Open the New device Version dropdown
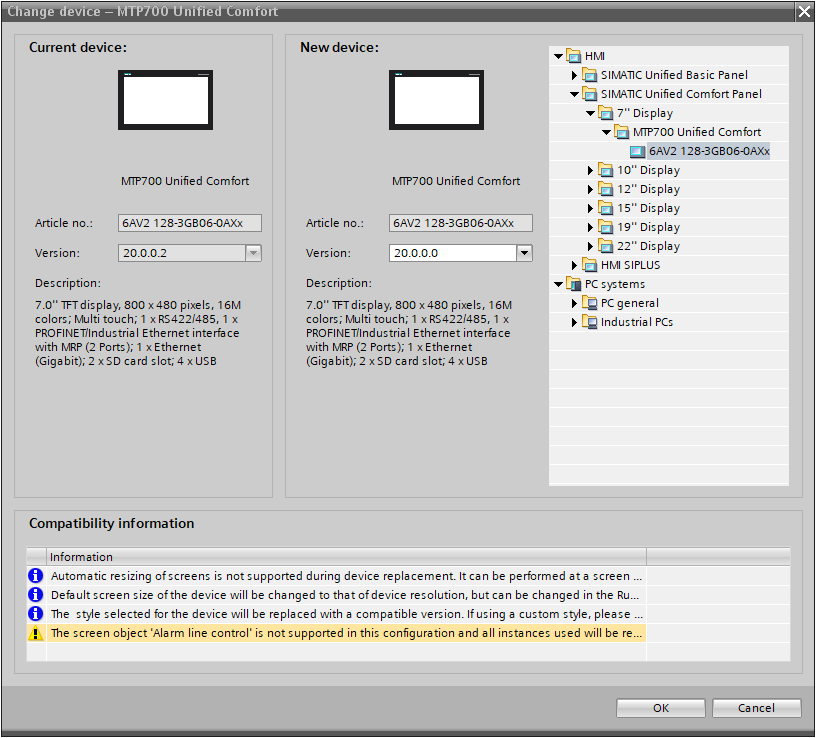816x738 pixels. pos(524,253)
